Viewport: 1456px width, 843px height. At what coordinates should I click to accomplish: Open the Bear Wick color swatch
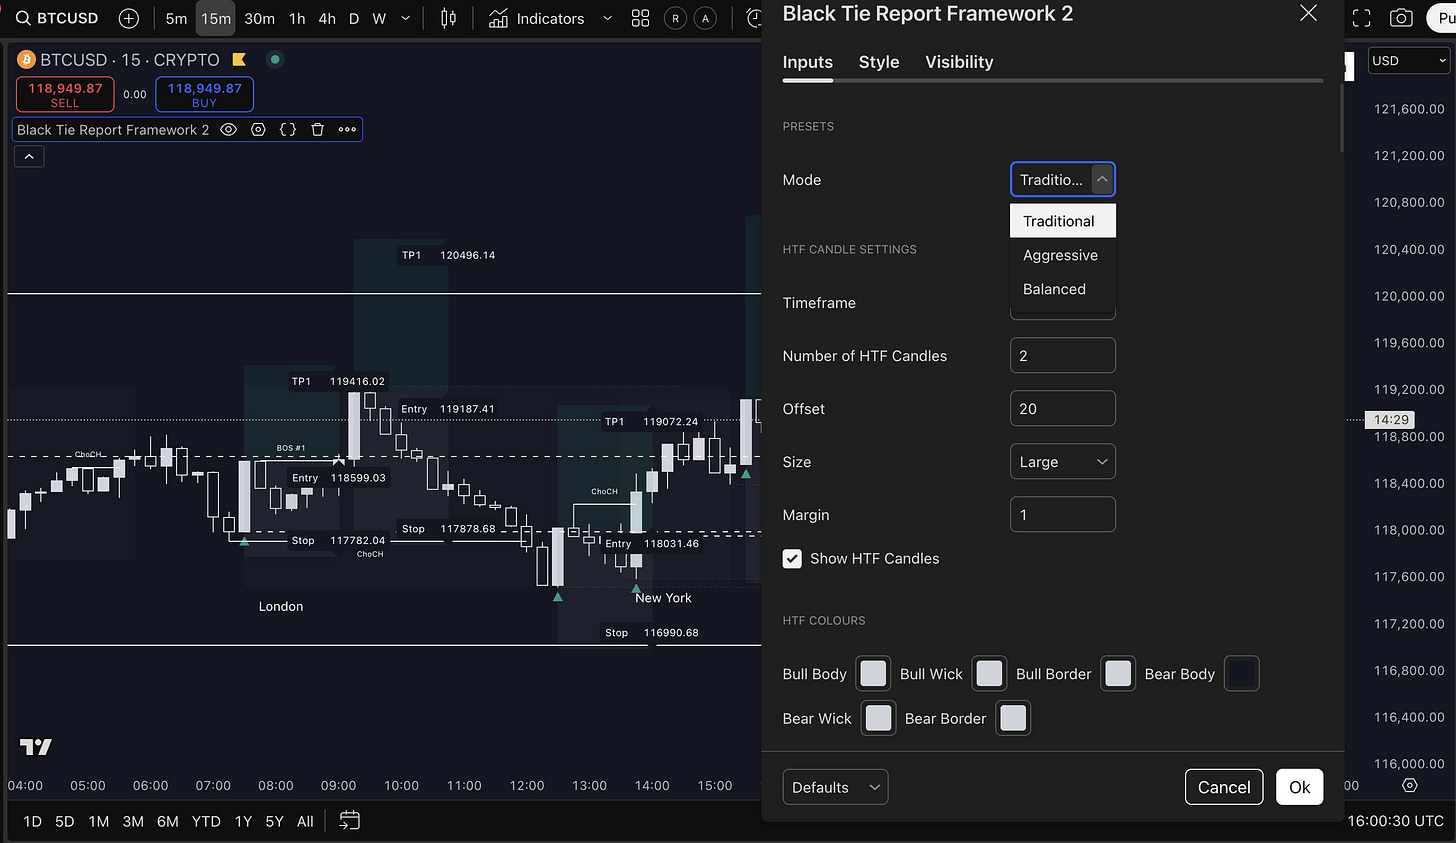878,718
